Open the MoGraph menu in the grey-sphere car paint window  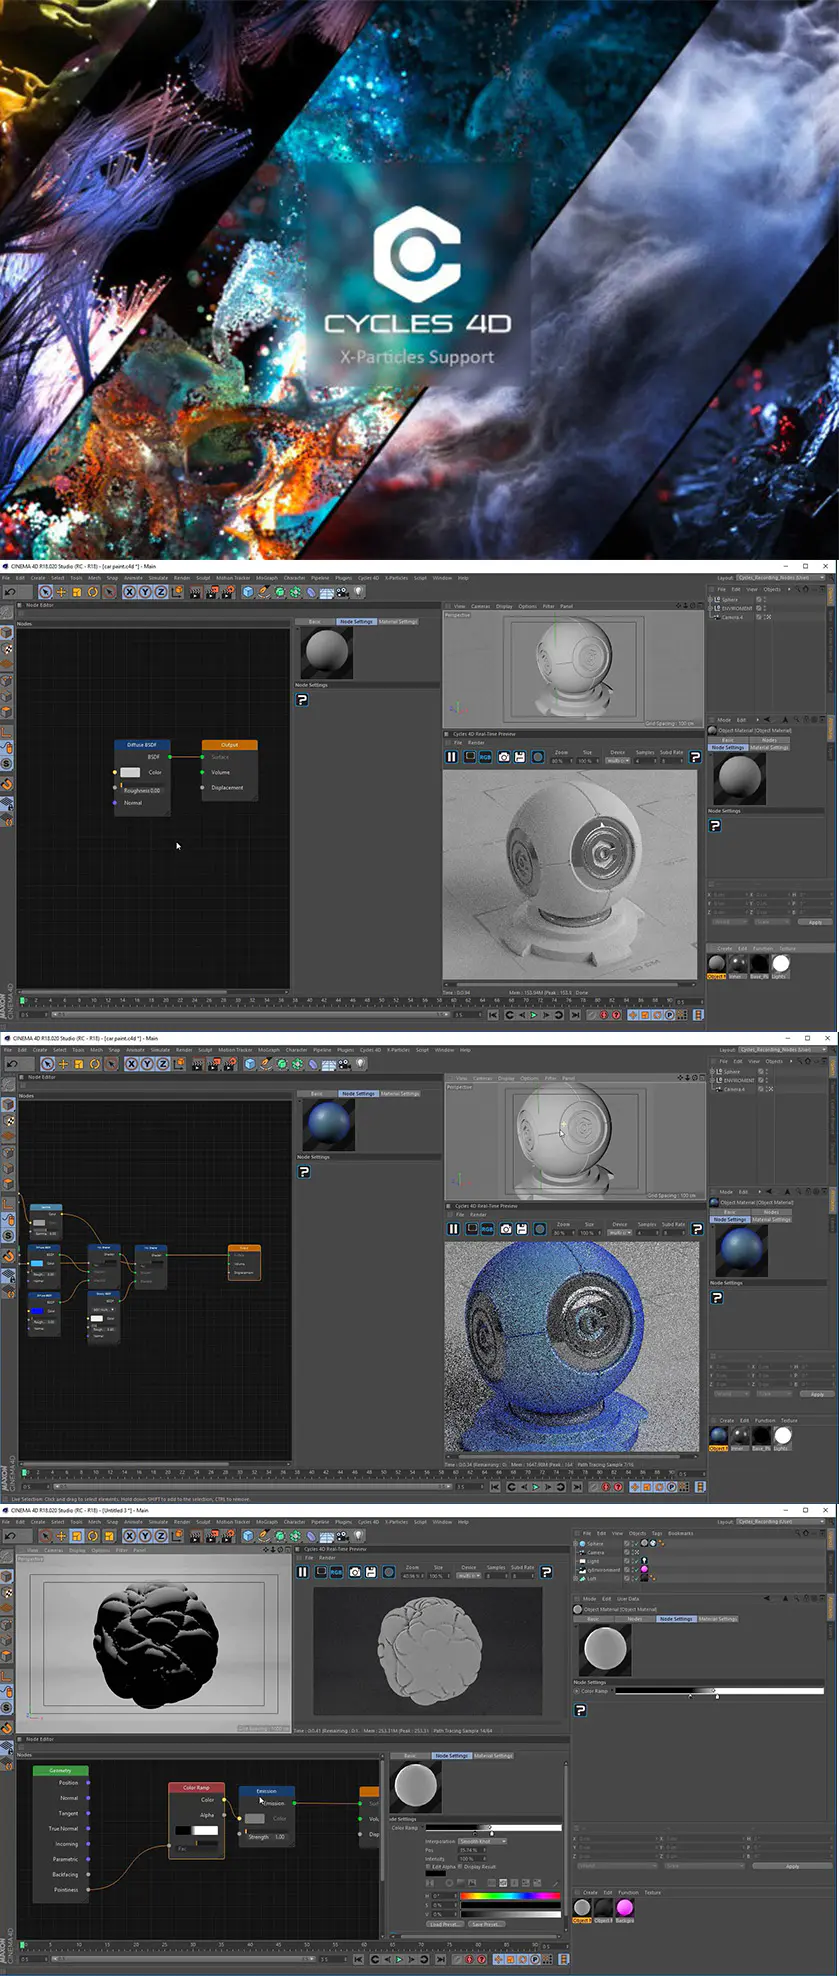pos(267,578)
